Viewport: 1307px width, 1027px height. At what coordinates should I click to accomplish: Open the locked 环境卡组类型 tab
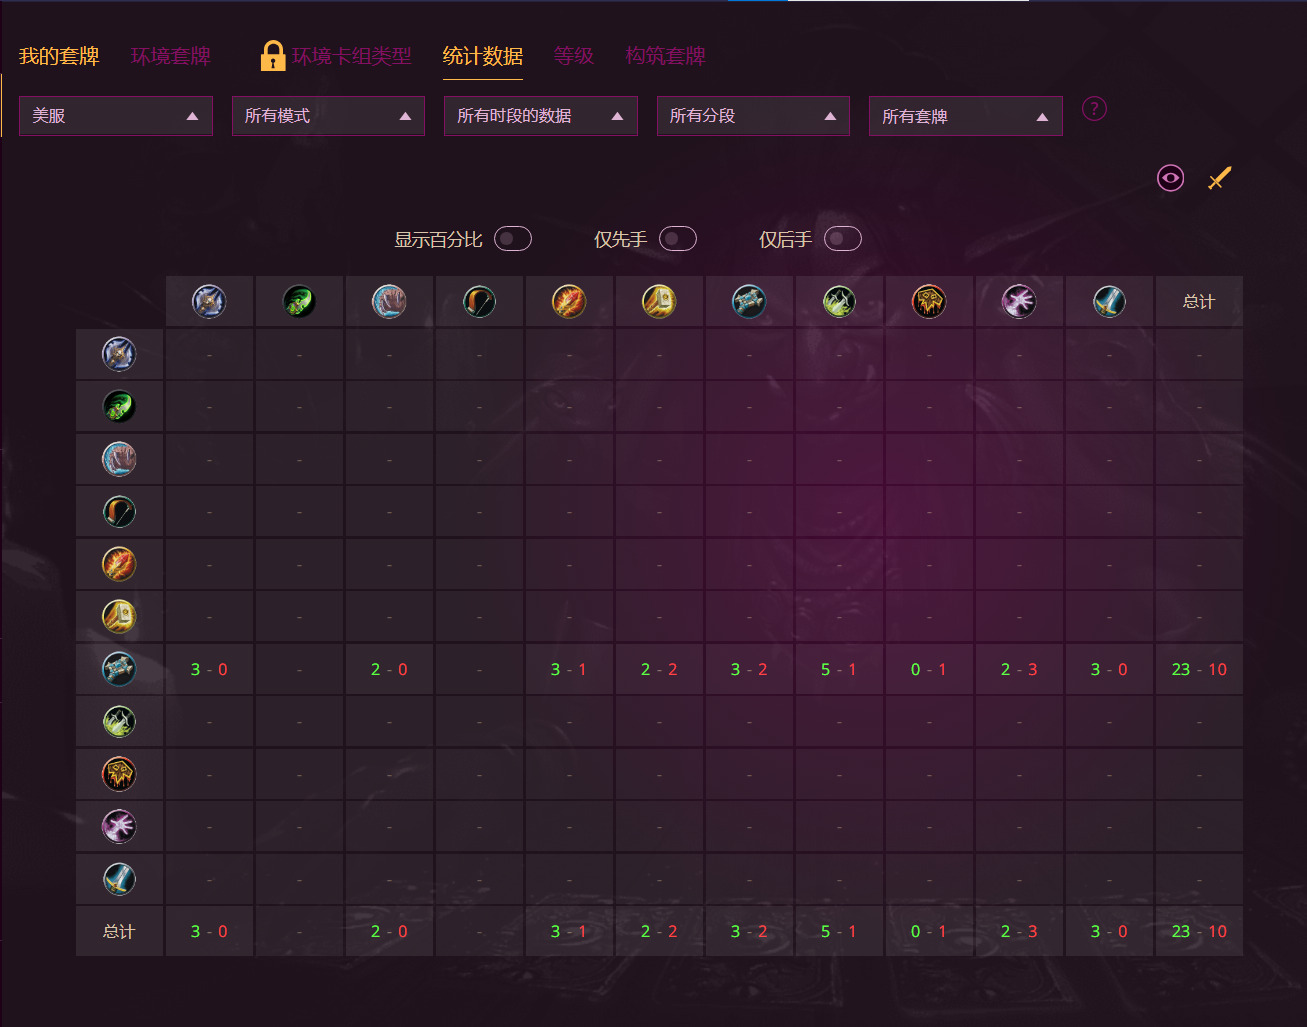352,56
